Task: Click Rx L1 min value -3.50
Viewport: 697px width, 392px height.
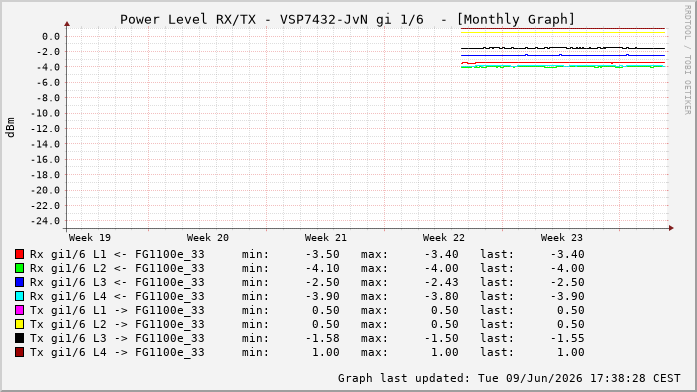Action: [x=323, y=255]
